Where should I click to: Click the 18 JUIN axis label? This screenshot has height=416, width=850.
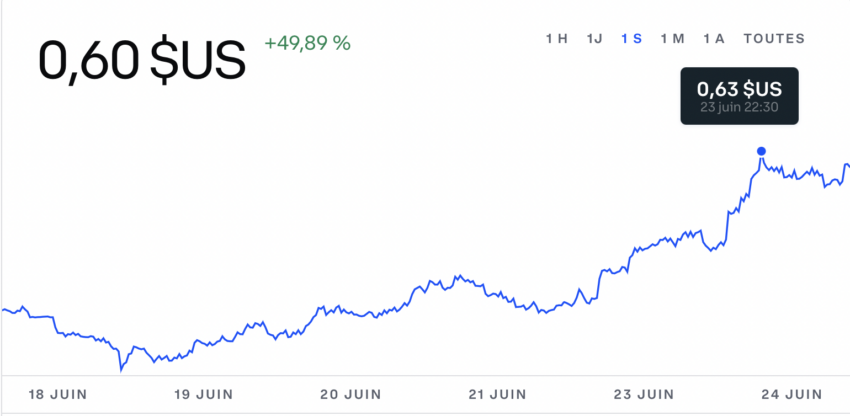pos(57,394)
